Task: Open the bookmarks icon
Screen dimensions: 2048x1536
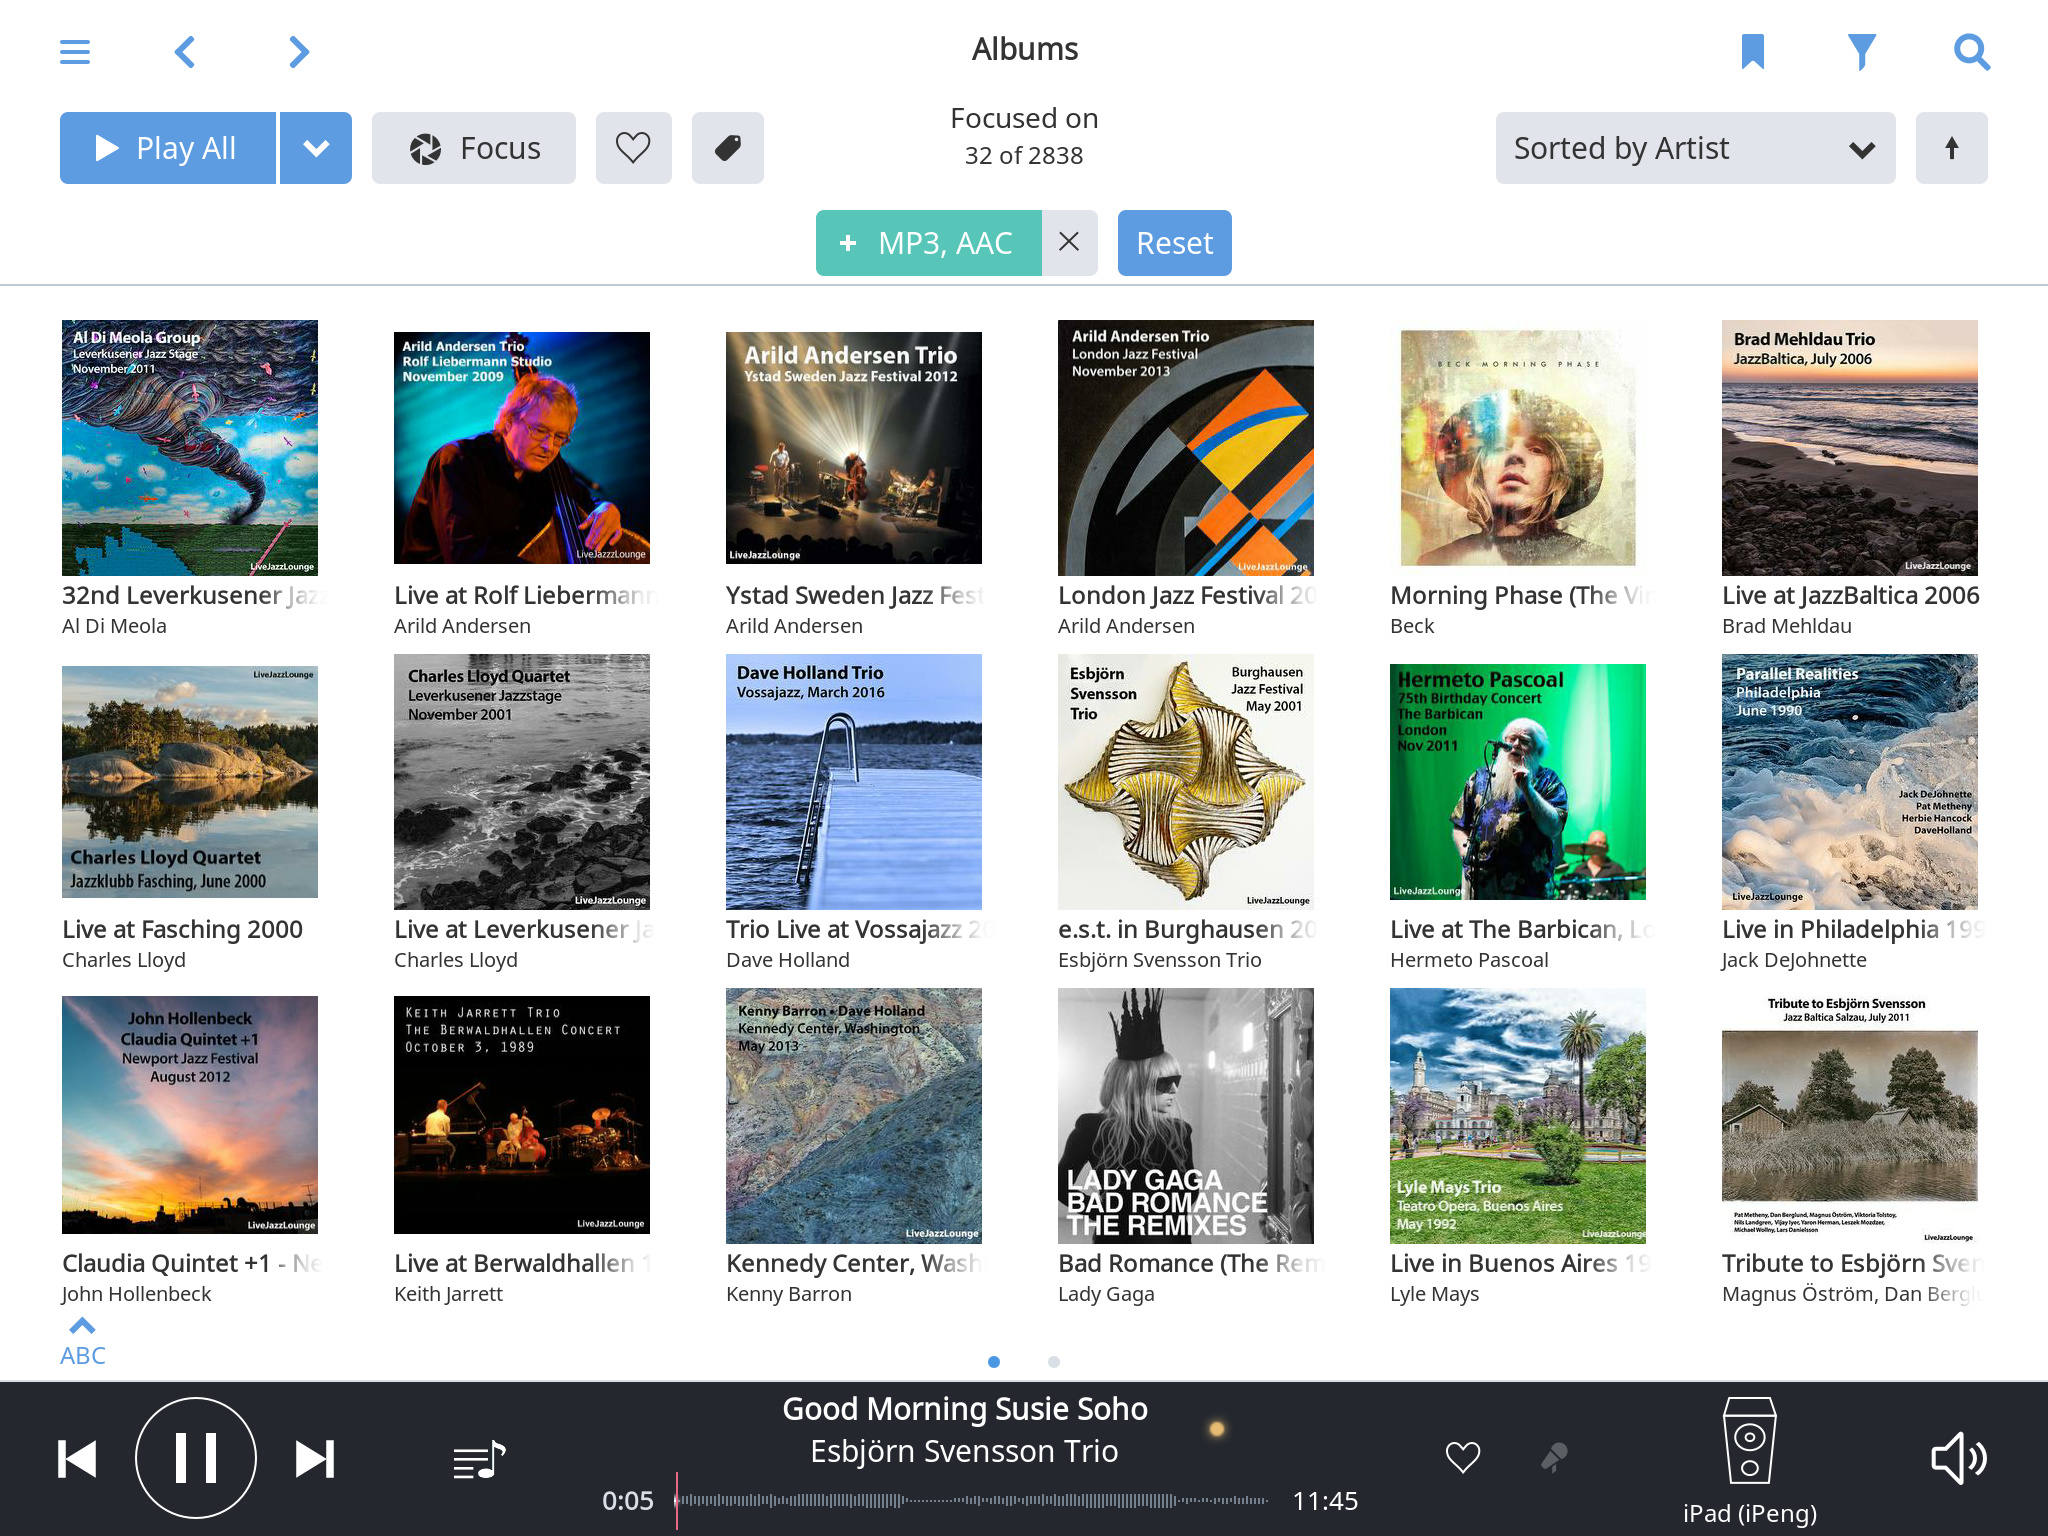Action: pyautogui.click(x=1753, y=51)
